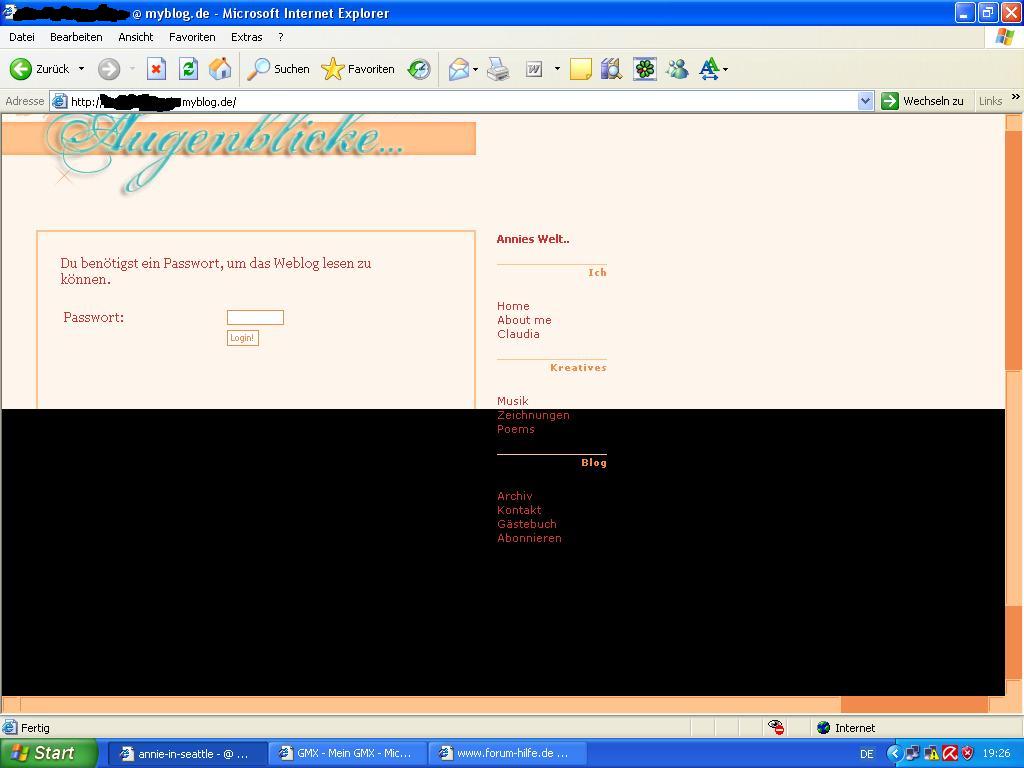Open the Windows Start button

(x=48, y=753)
